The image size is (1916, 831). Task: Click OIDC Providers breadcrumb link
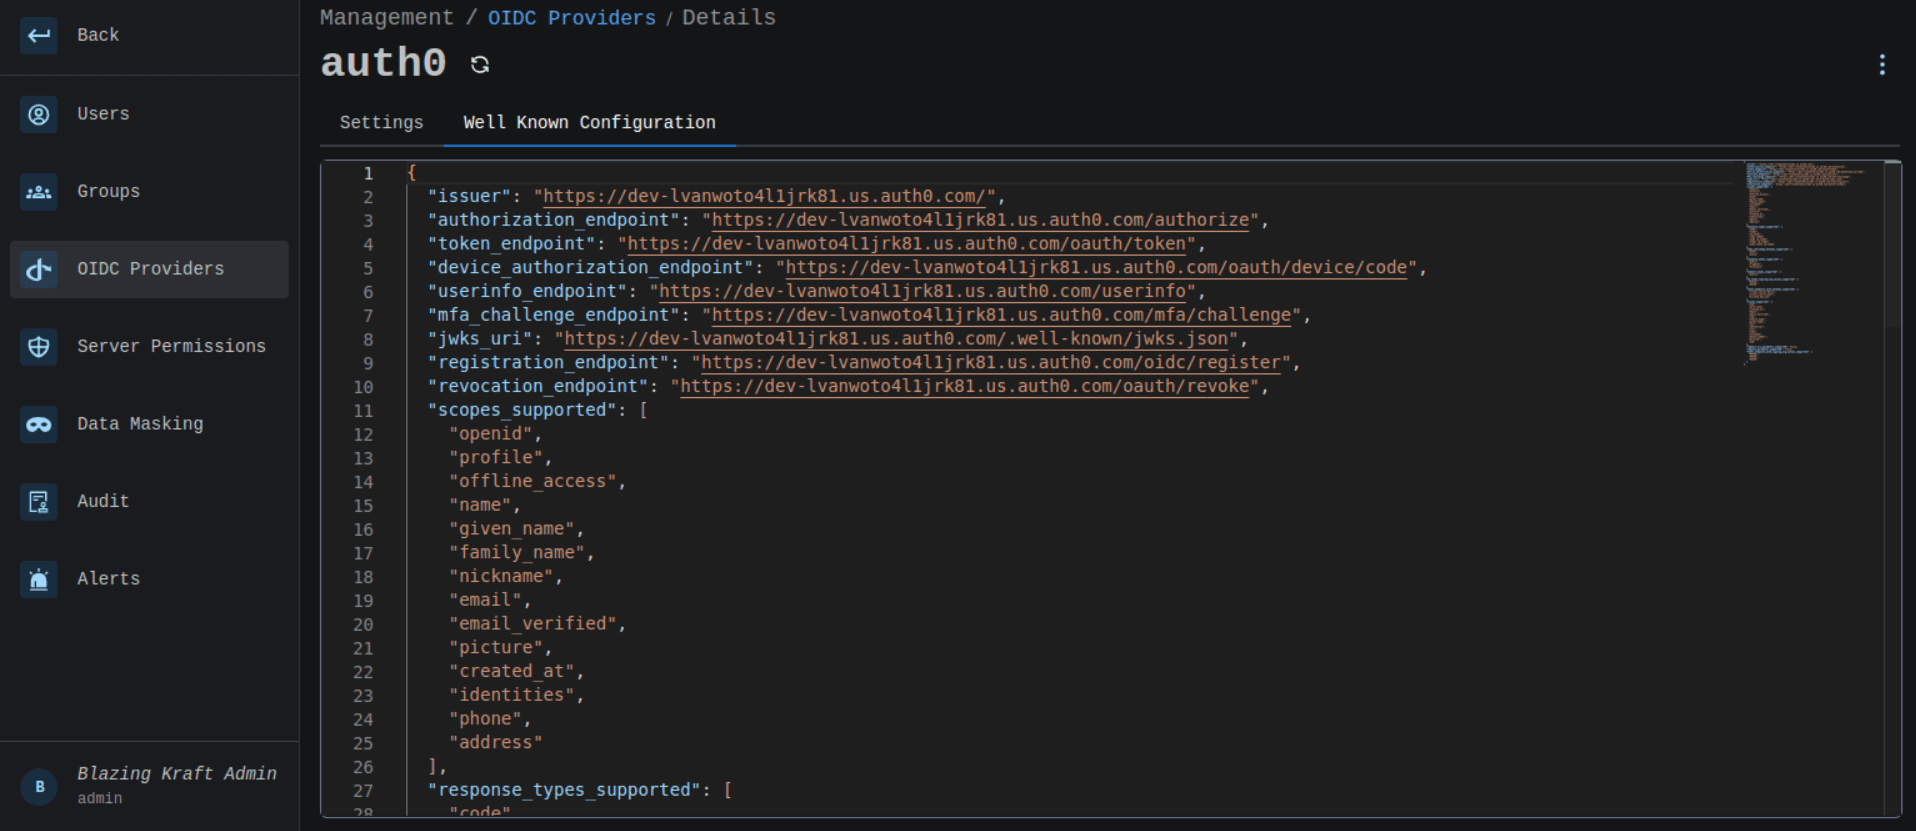[571, 18]
